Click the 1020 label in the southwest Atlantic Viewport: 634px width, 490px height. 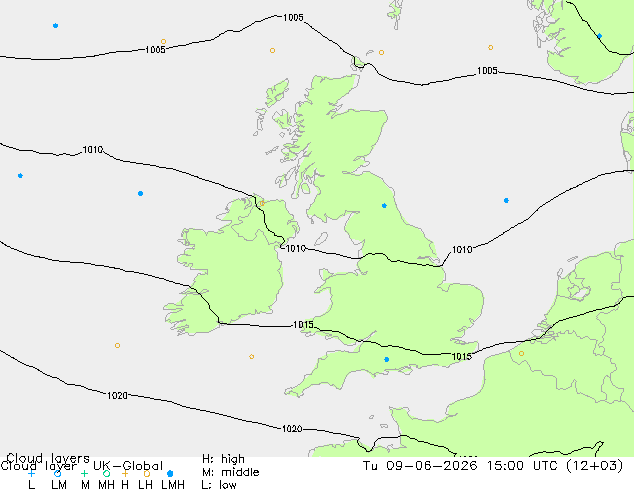click(117, 395)
